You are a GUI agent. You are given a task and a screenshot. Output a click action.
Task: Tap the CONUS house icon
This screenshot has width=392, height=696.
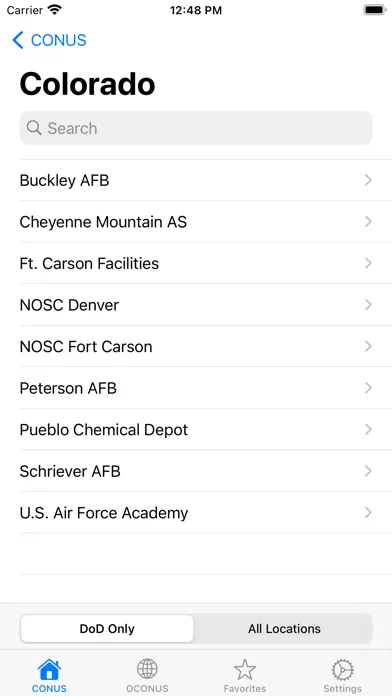click(49, 670)
